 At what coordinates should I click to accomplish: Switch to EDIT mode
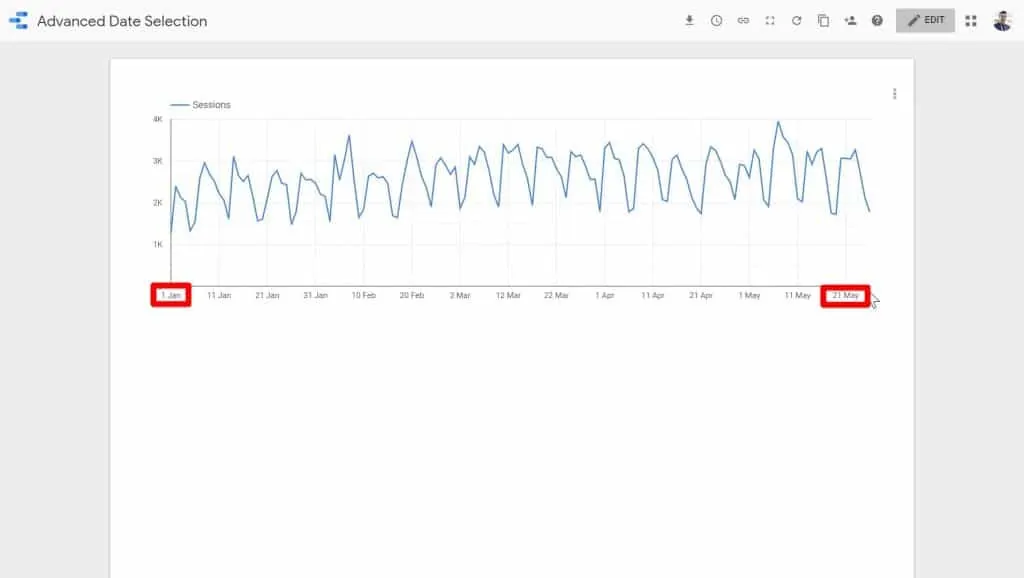(x=924, y=20)
